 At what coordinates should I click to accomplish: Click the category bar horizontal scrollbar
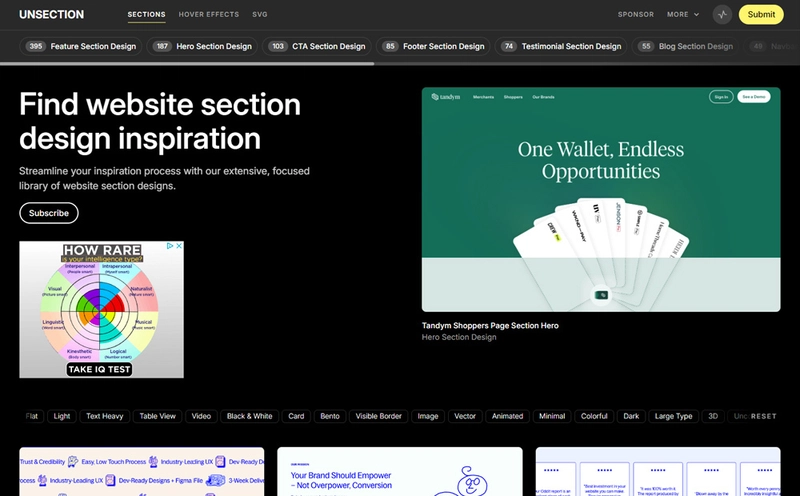coord(187,64)
